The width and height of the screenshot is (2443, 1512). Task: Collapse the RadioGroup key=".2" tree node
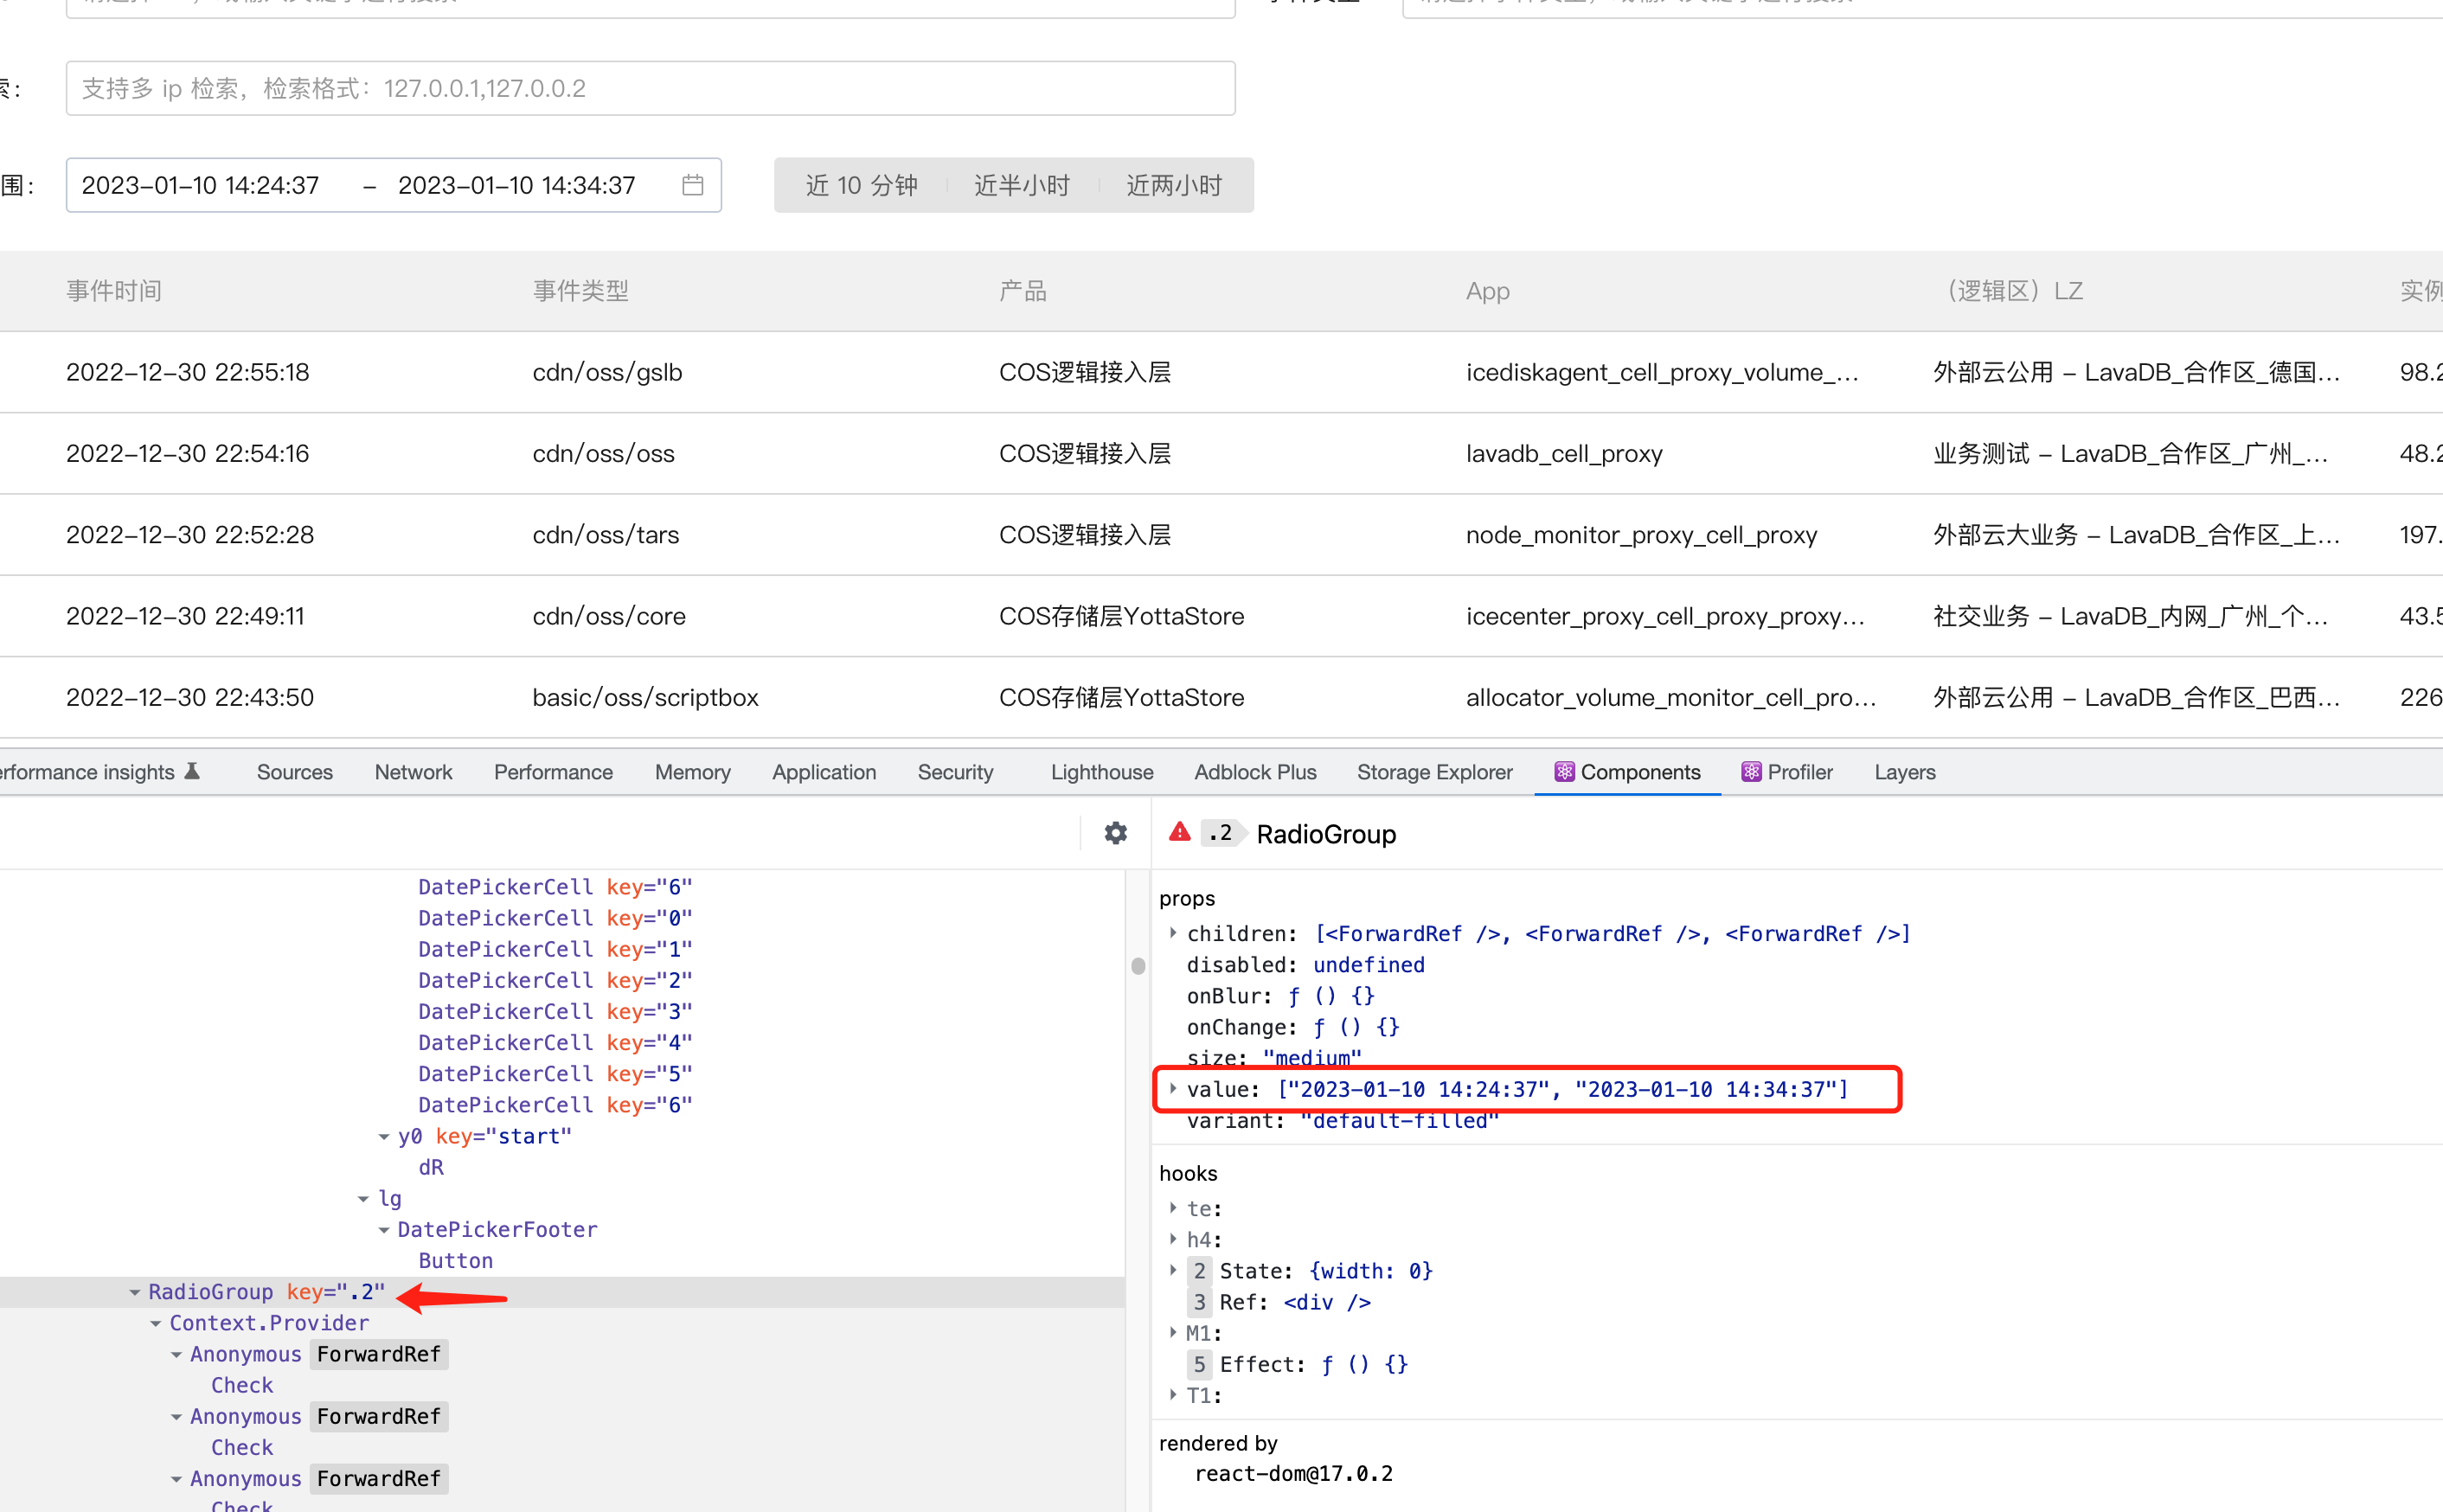coord(136,1291)
